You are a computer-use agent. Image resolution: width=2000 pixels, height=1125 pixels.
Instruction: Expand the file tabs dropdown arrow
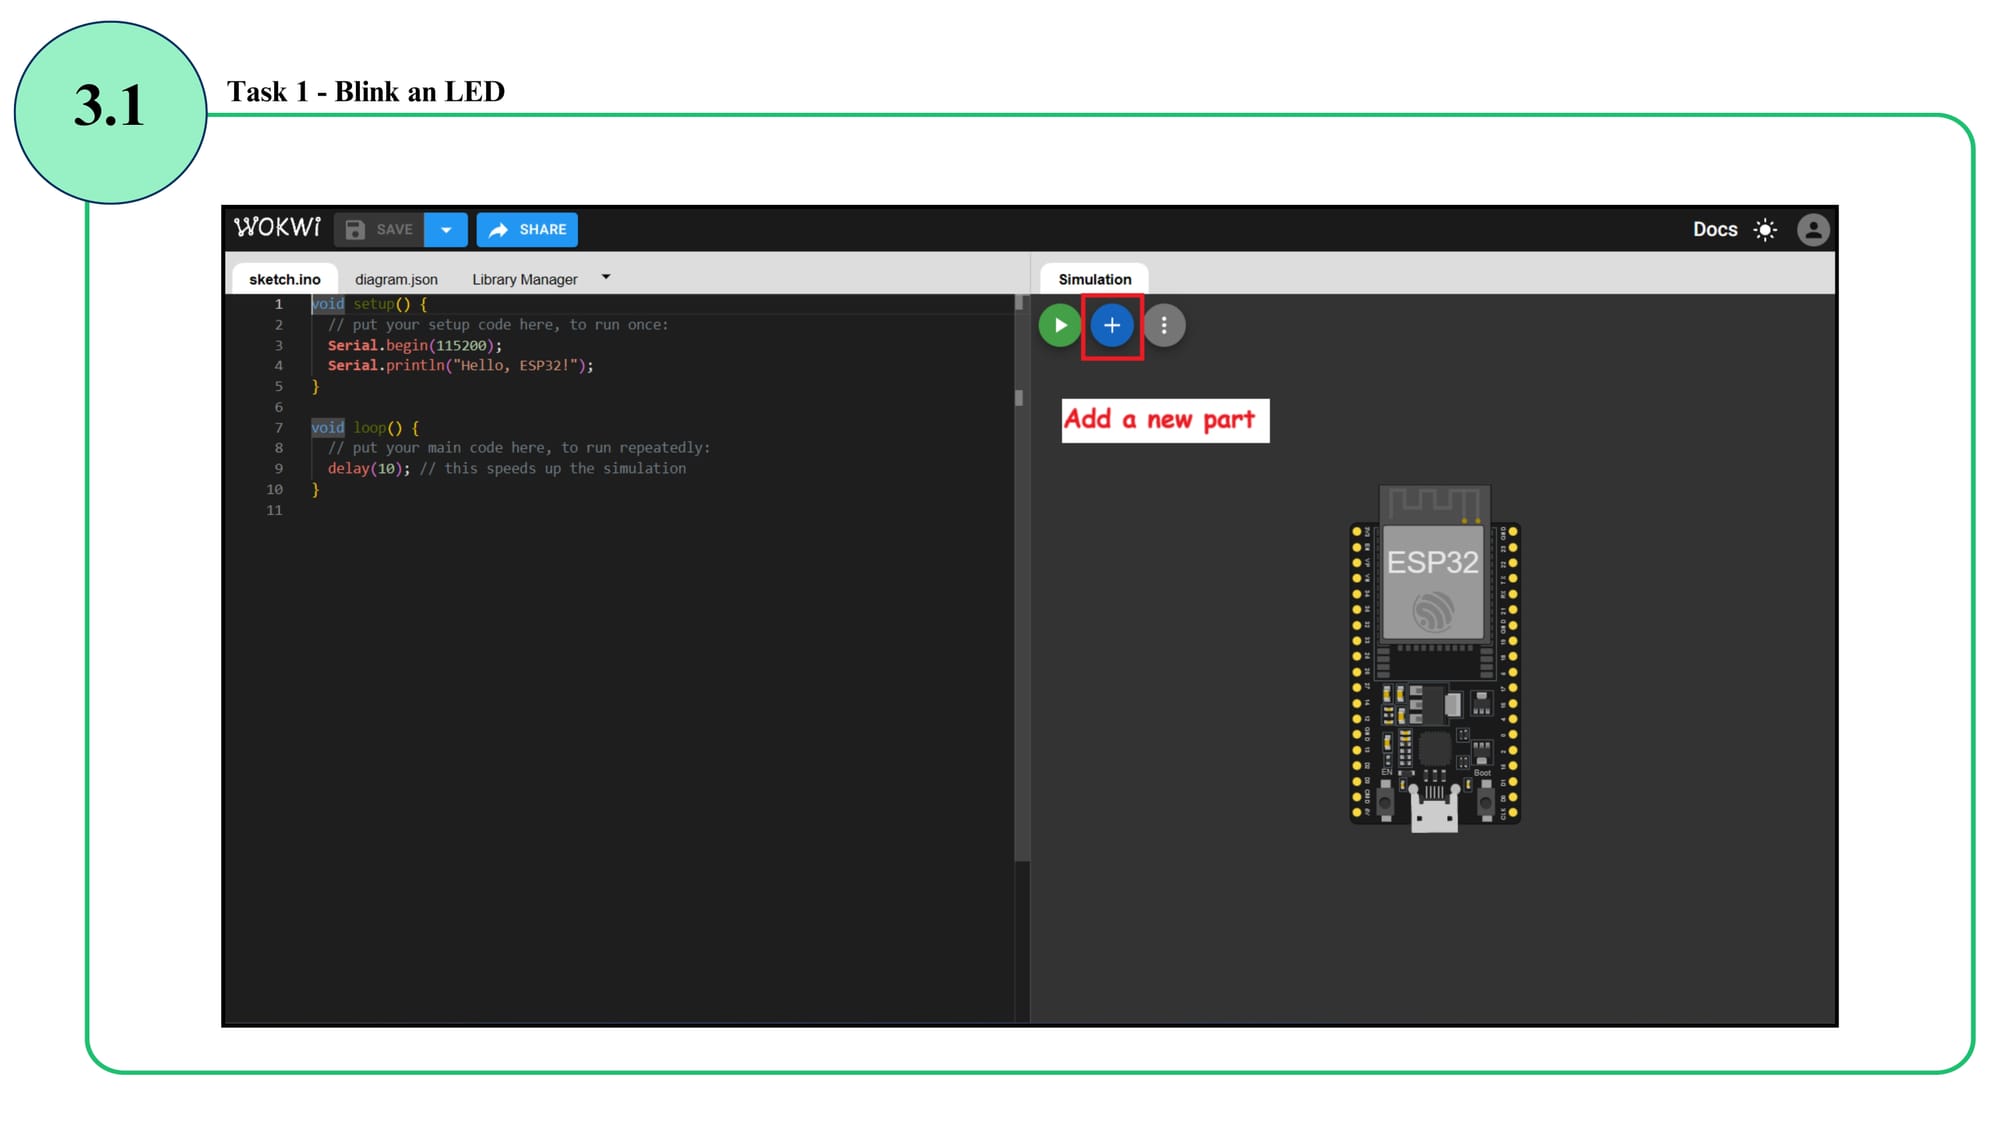click(x=606, y=277)
